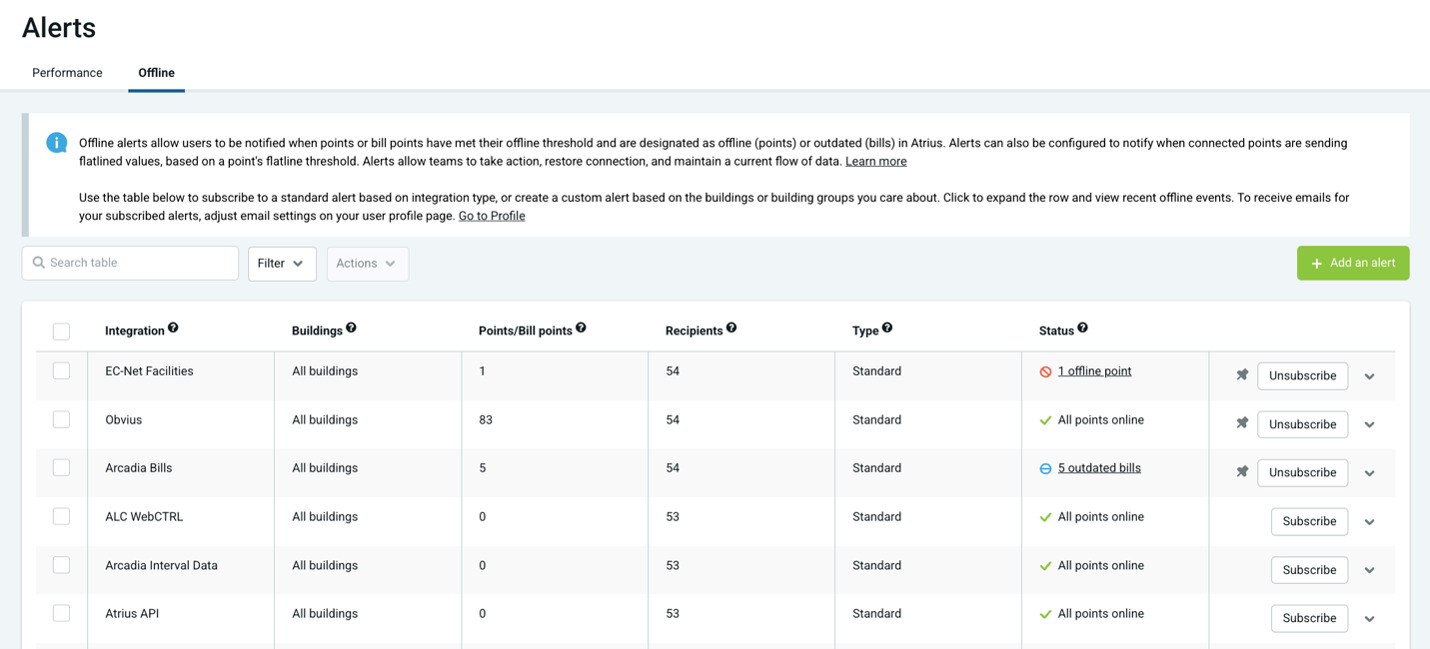Click the green checkmark in ALC WebCTRL status
Screen dimensions: 1430x649
[1045, 517]
